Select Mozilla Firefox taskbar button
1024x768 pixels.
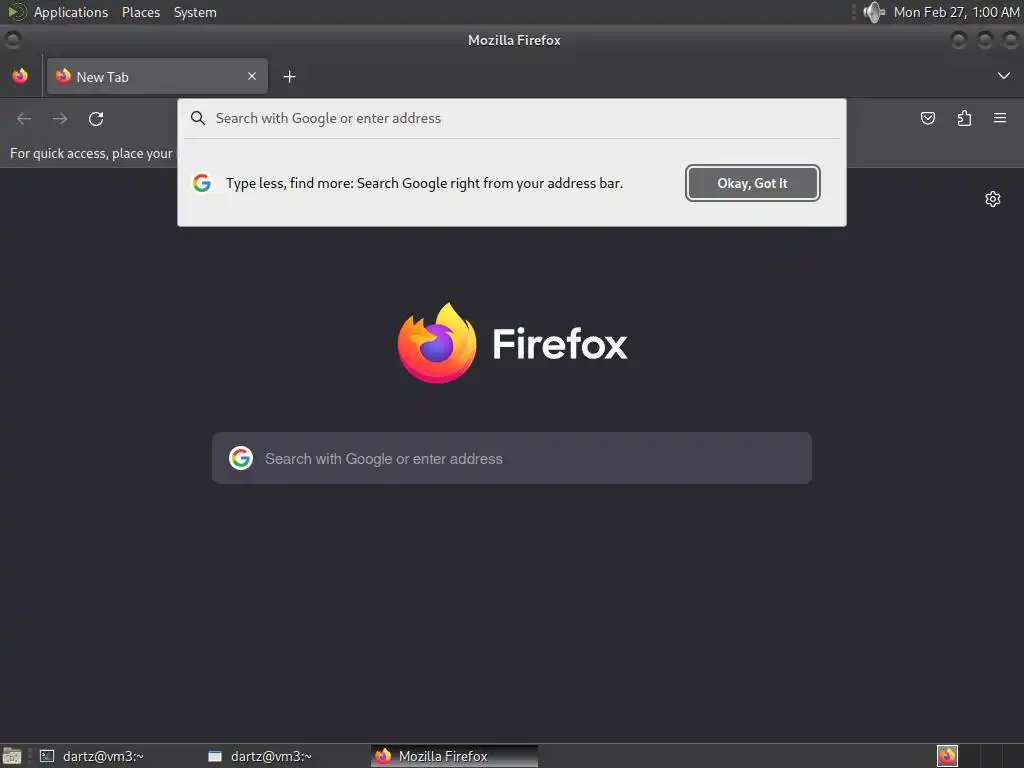pyautogui.click(x=455, y=756)
